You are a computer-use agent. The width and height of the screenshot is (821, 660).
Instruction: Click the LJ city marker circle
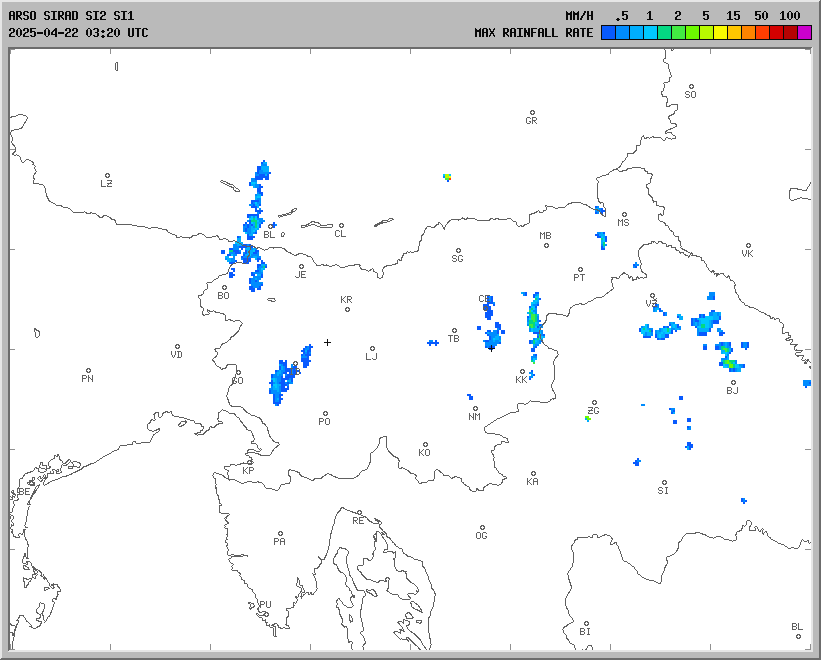tap(372, 349)
